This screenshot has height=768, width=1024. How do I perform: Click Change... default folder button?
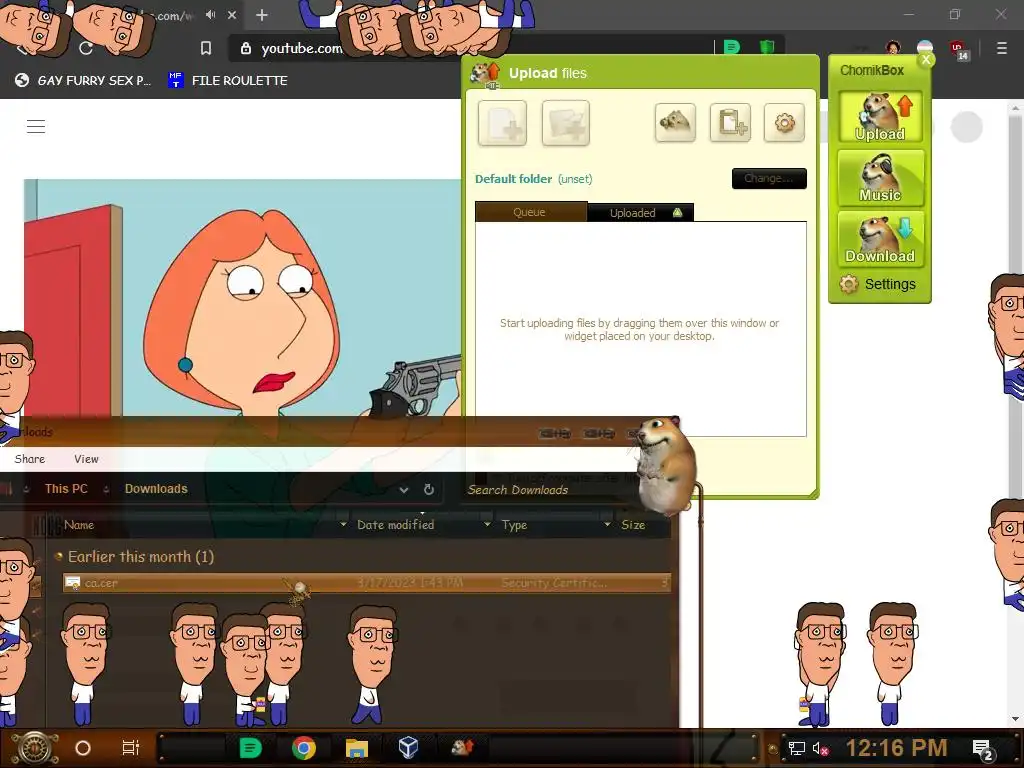(x=769, y=178)
